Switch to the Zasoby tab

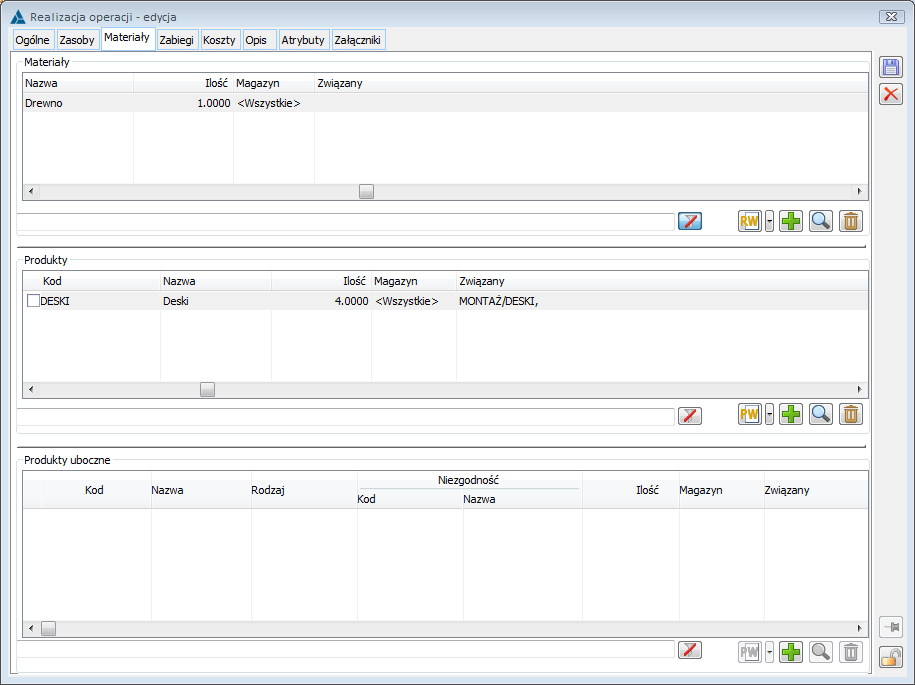coord(77,40)
